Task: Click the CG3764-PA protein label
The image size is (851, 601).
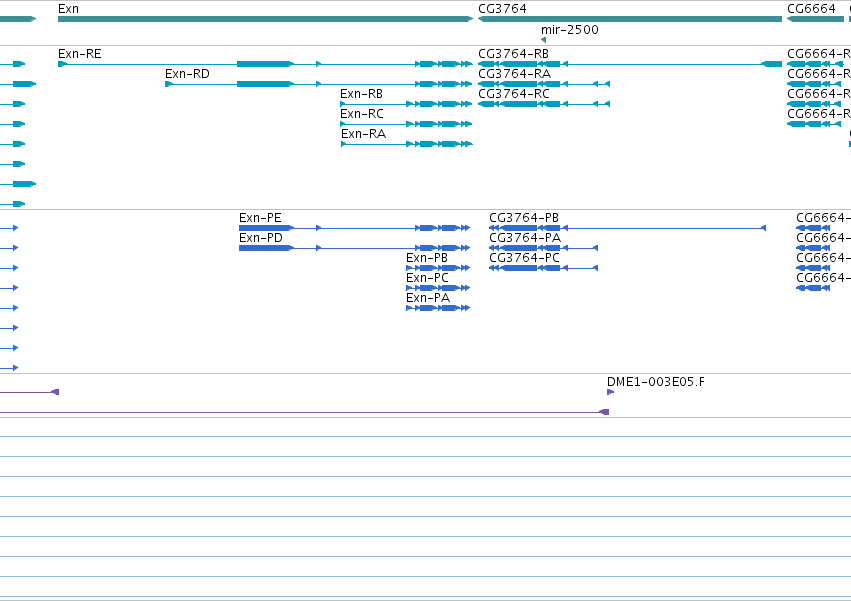Action: (525, 238)
